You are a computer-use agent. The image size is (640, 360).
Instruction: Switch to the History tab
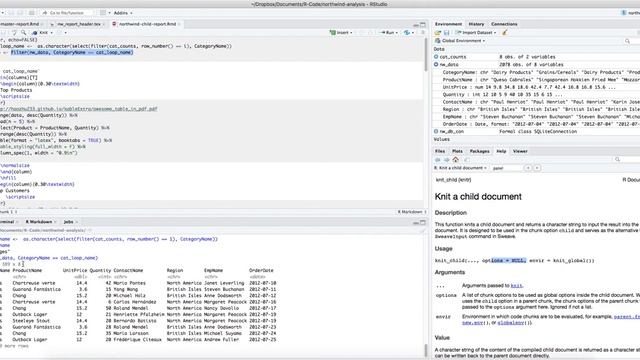click(476, 24)
